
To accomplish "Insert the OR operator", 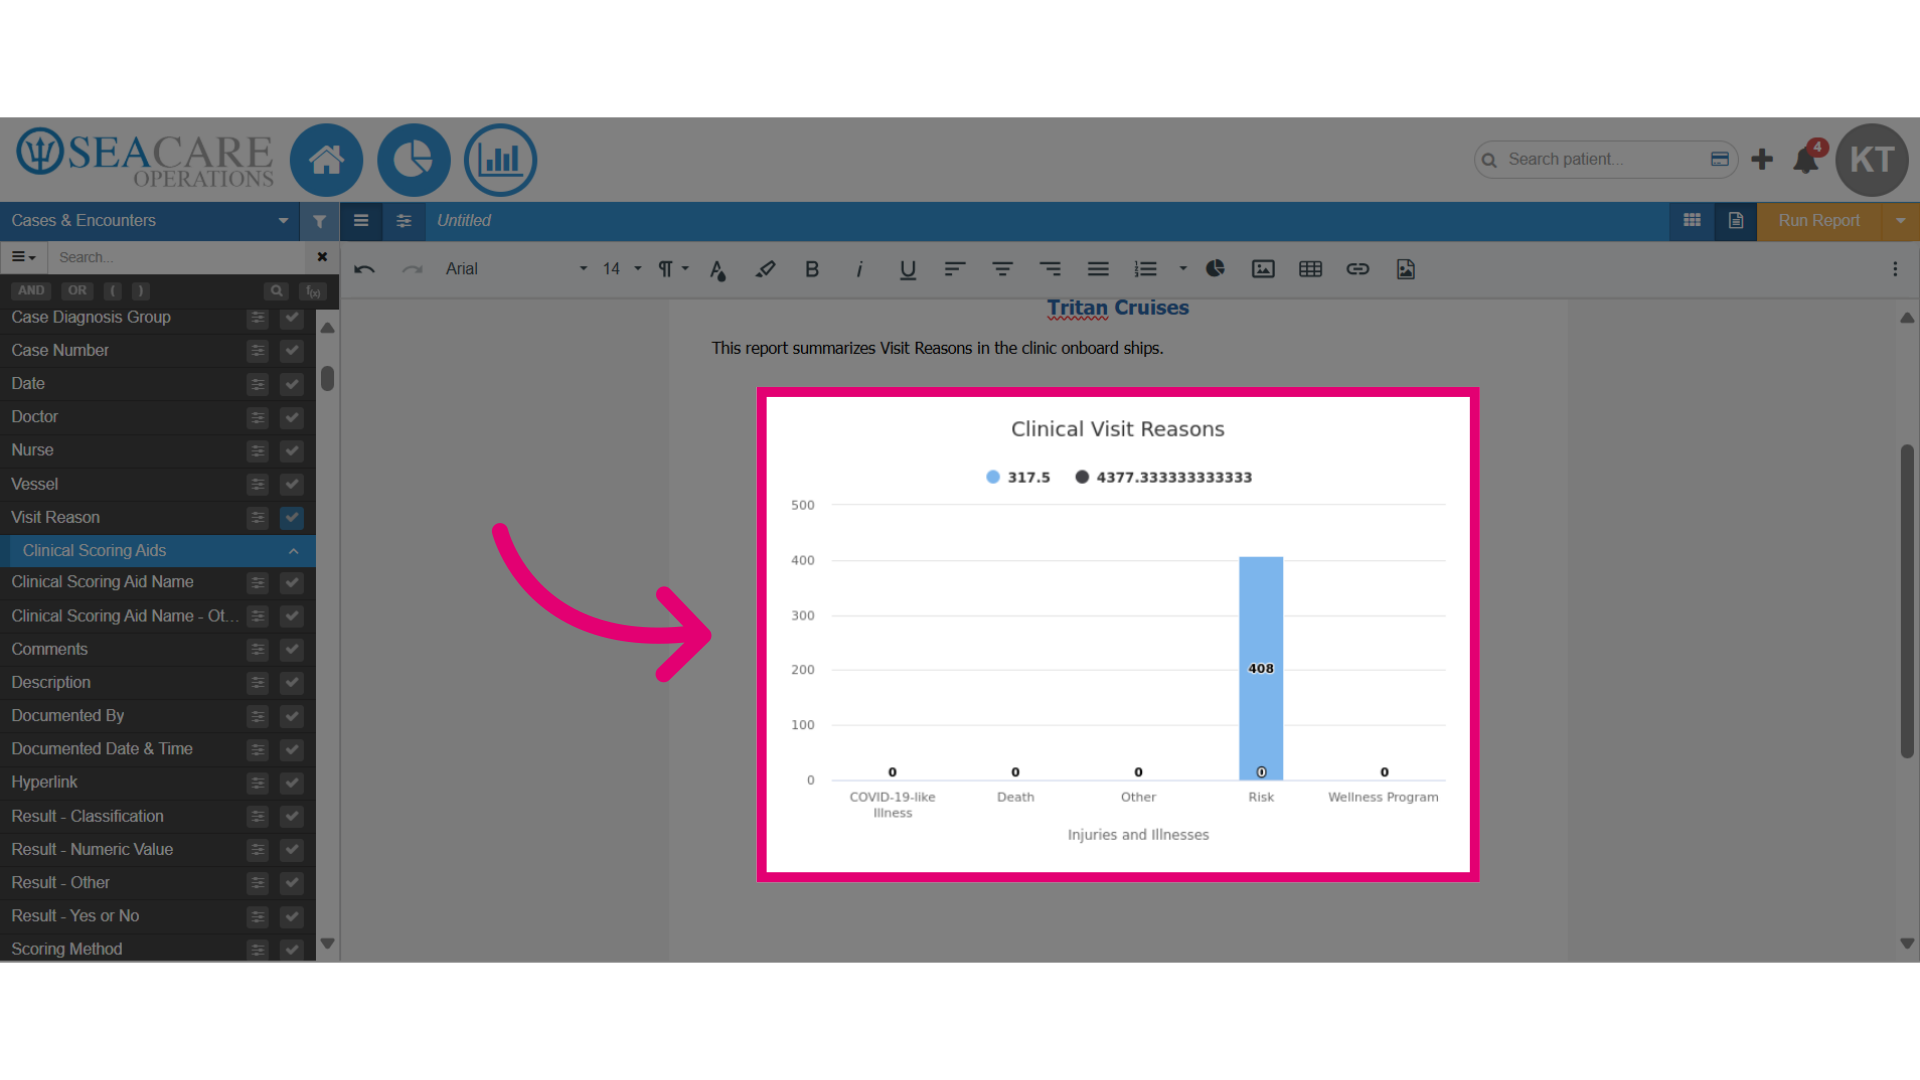I will 77,291.
